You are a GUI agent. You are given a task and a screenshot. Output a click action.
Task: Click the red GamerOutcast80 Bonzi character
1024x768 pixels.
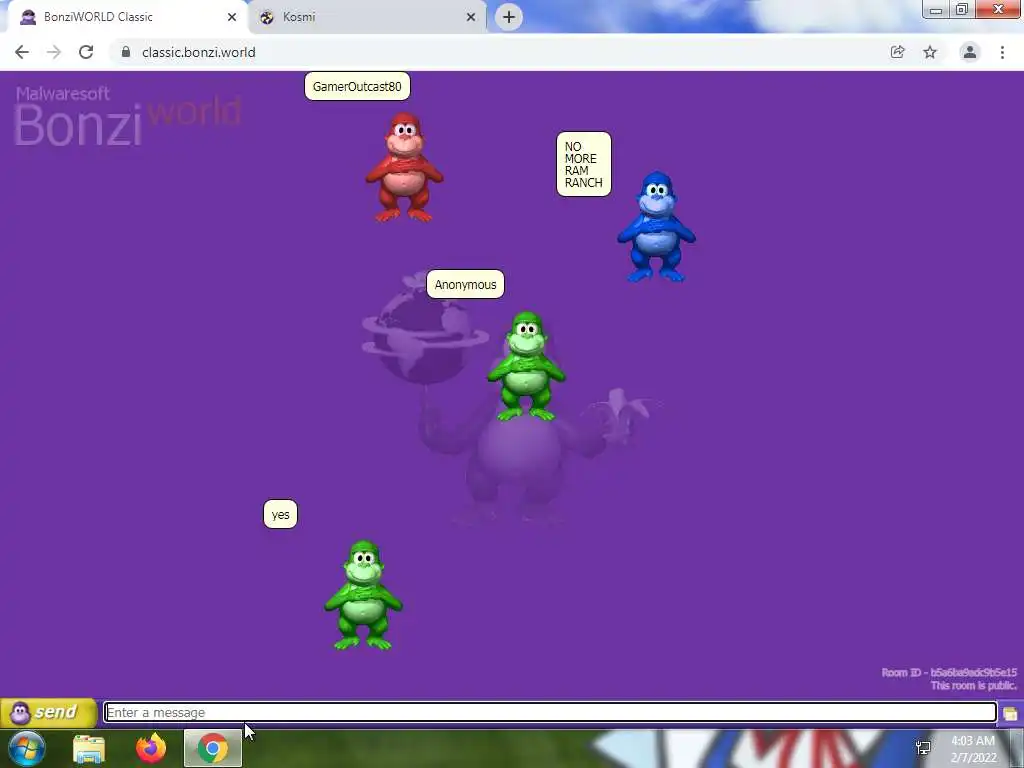coord(404,167)
